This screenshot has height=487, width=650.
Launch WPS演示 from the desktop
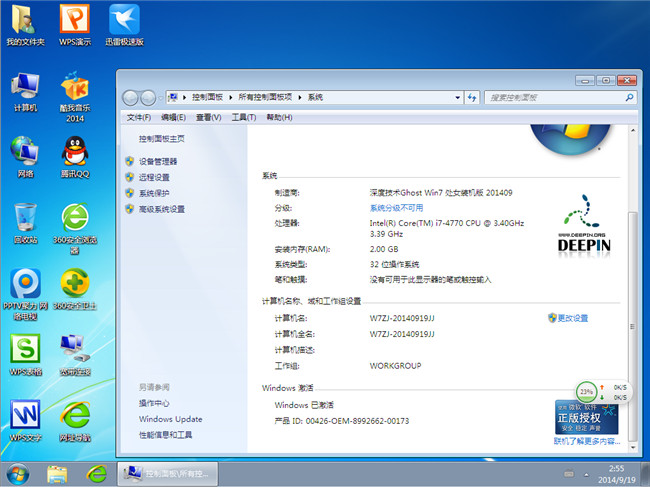[x=75, y=25]
